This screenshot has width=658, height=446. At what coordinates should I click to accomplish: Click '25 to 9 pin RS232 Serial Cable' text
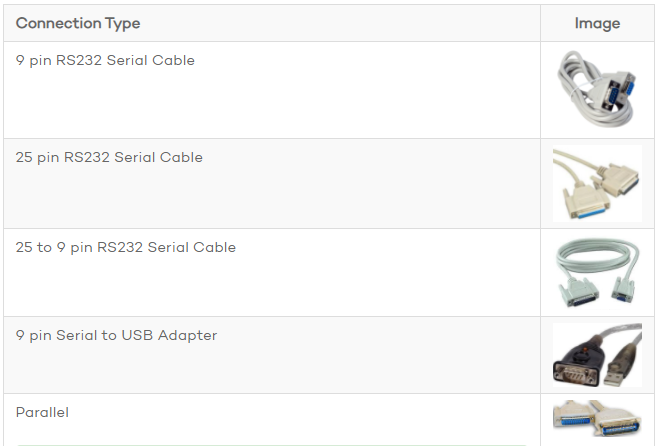click(x=126, y=247)
